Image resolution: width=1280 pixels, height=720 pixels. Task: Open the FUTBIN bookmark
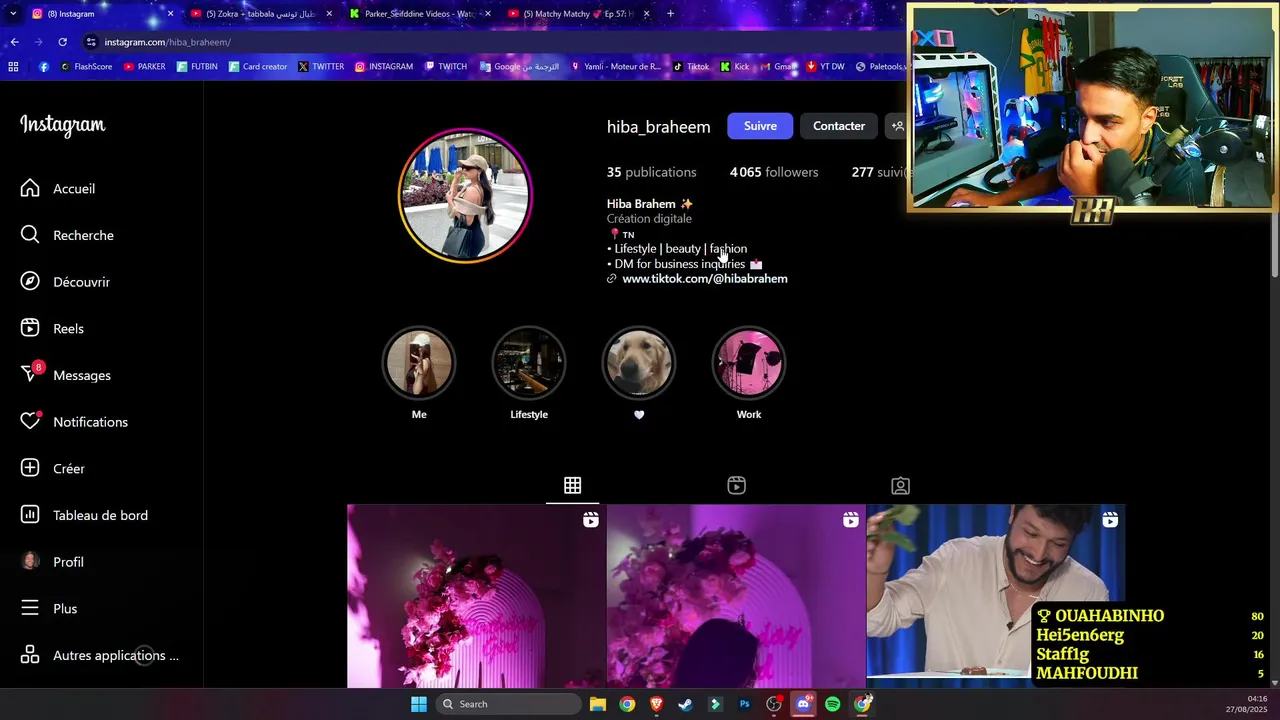[x=197, y=67]
